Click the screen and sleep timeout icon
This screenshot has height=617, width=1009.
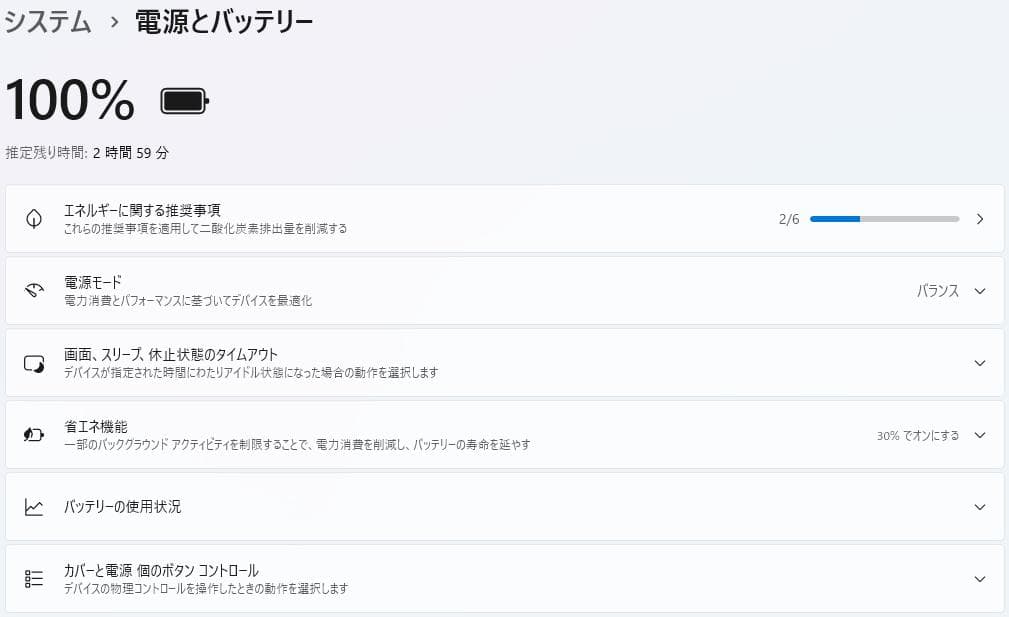coord(33,363)
